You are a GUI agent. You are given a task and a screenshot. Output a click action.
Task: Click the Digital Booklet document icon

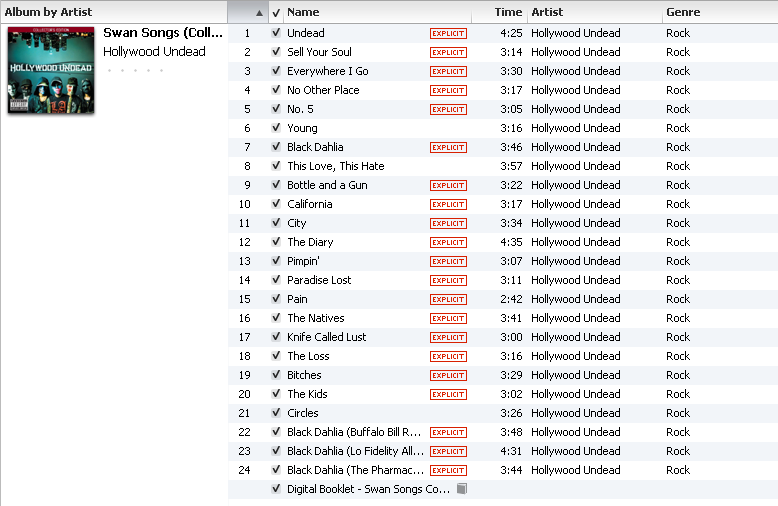click(x=461, y=489)
